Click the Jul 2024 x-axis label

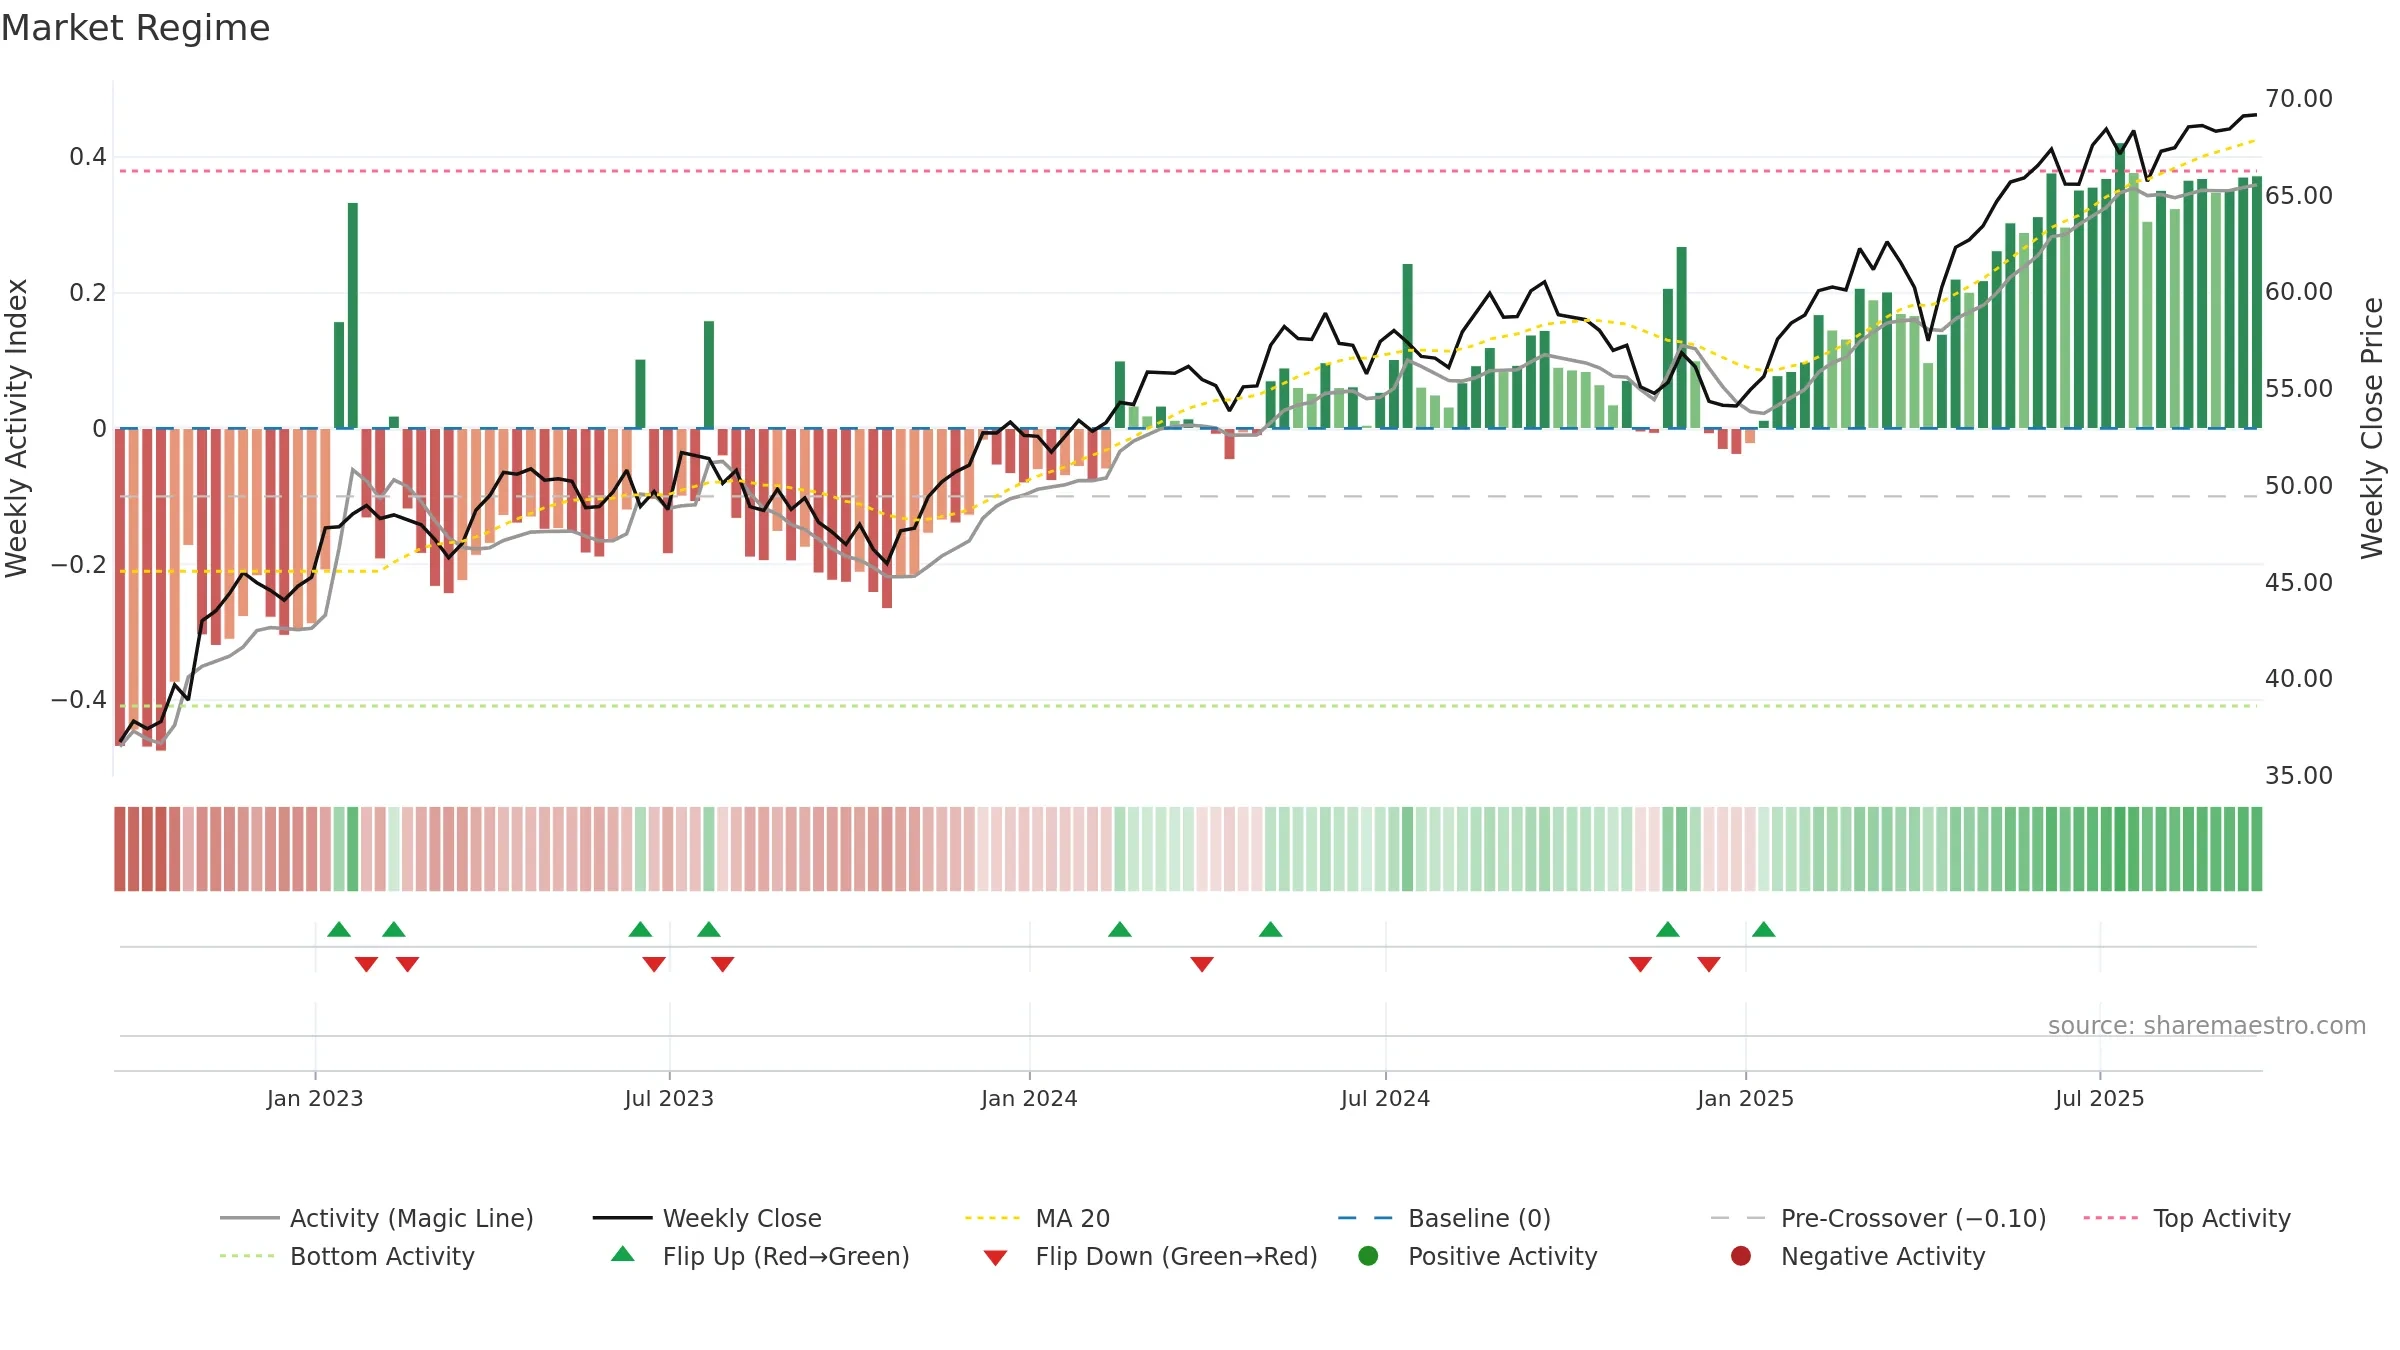1385,1099
